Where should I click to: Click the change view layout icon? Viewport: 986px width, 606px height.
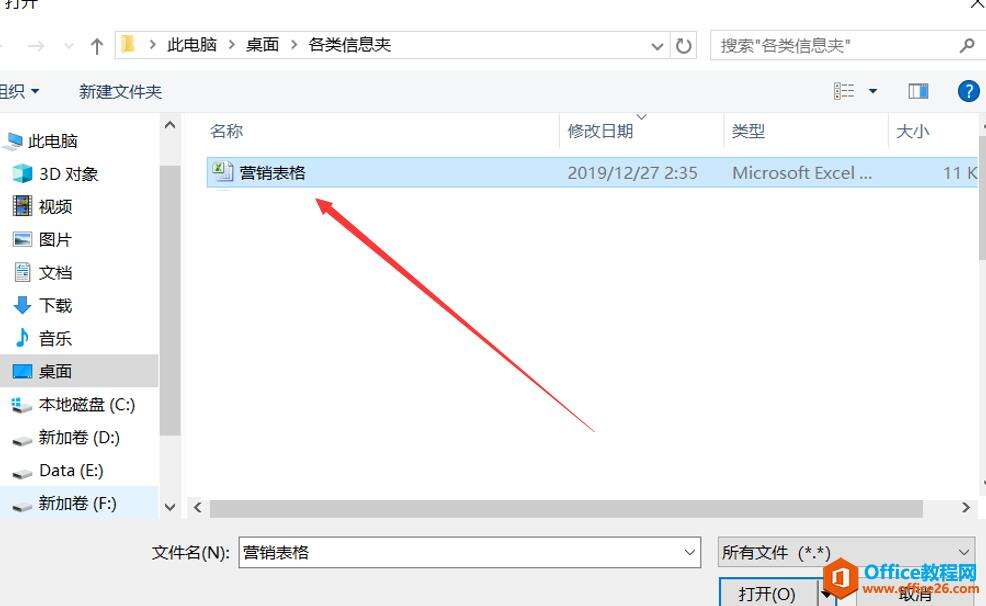tap(844, 91)
